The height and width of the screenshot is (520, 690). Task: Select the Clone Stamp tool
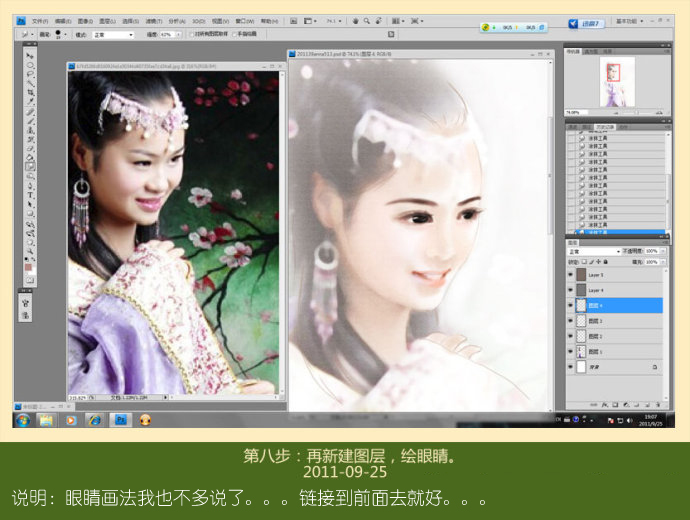(30, 130)
